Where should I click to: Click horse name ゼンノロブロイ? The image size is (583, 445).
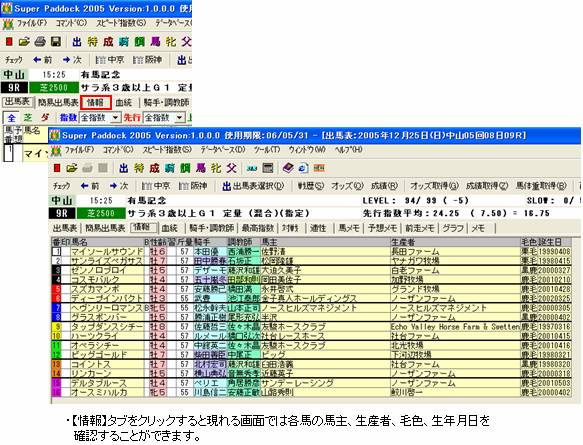point(107,270)
